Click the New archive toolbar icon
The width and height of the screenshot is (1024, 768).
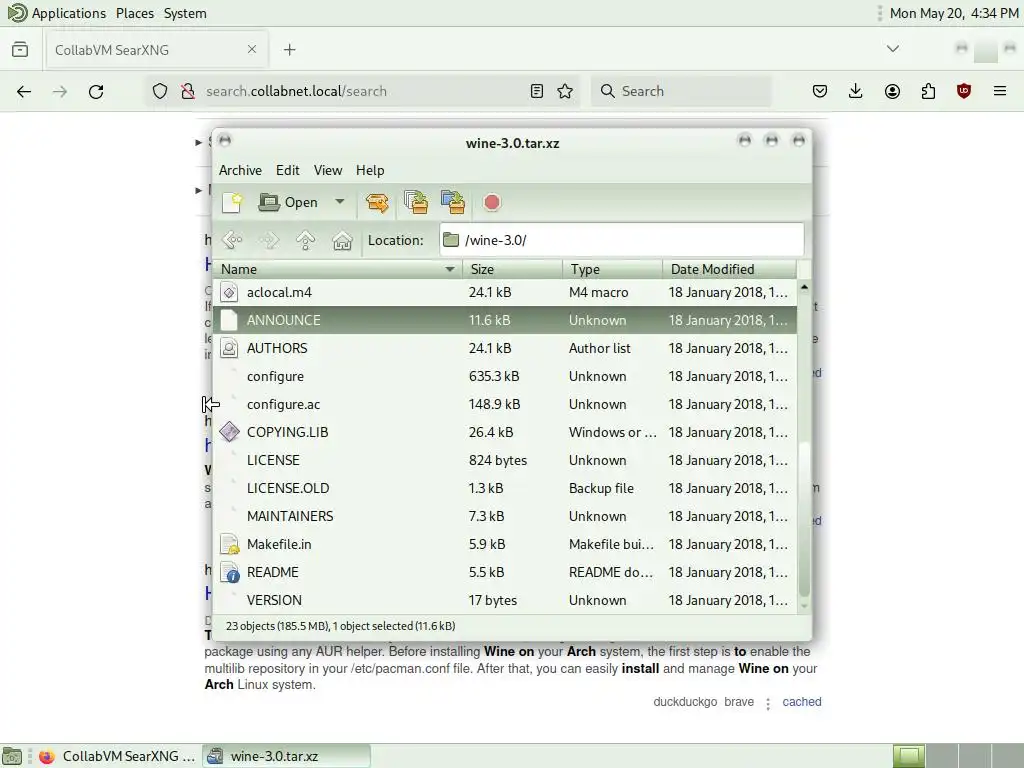click(232, 202)
